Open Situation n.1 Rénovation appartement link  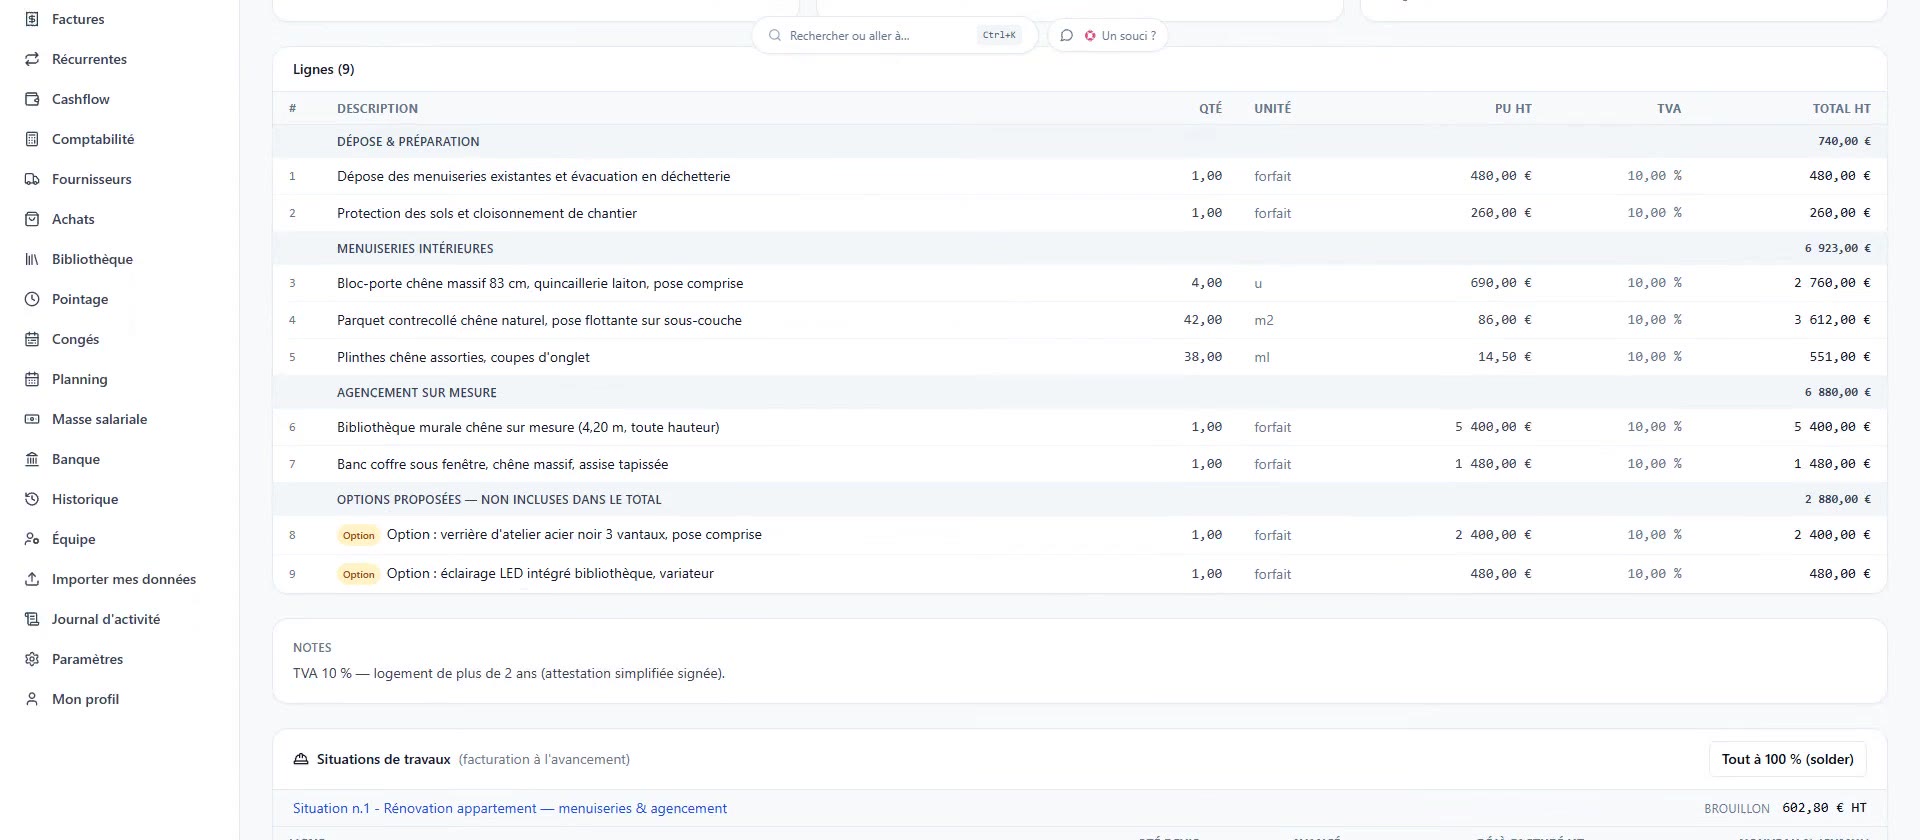pos(510,808)
